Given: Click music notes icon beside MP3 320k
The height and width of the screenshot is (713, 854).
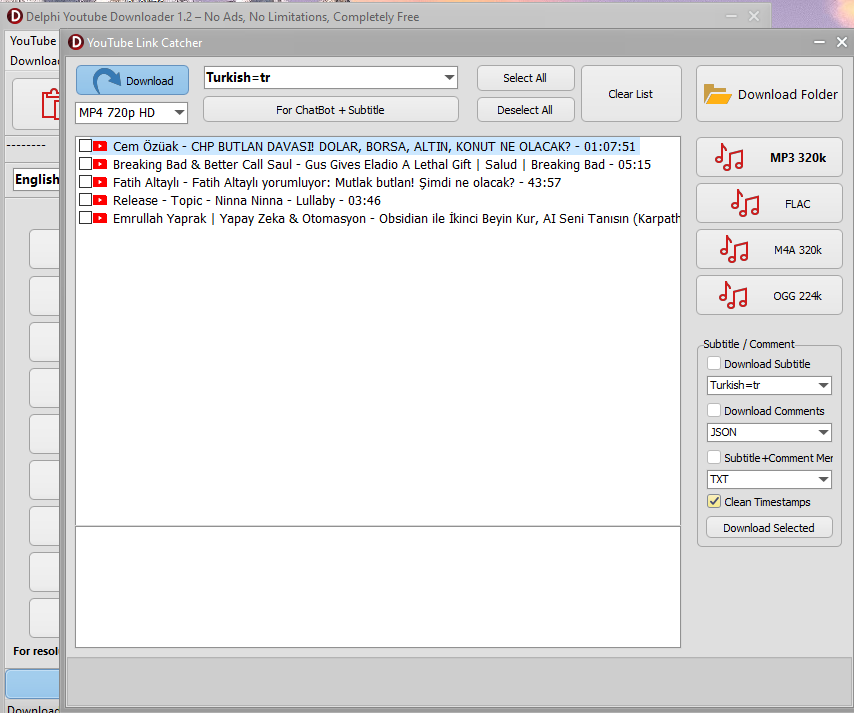Looking at the screenshot, I should (x=729, y=157).
